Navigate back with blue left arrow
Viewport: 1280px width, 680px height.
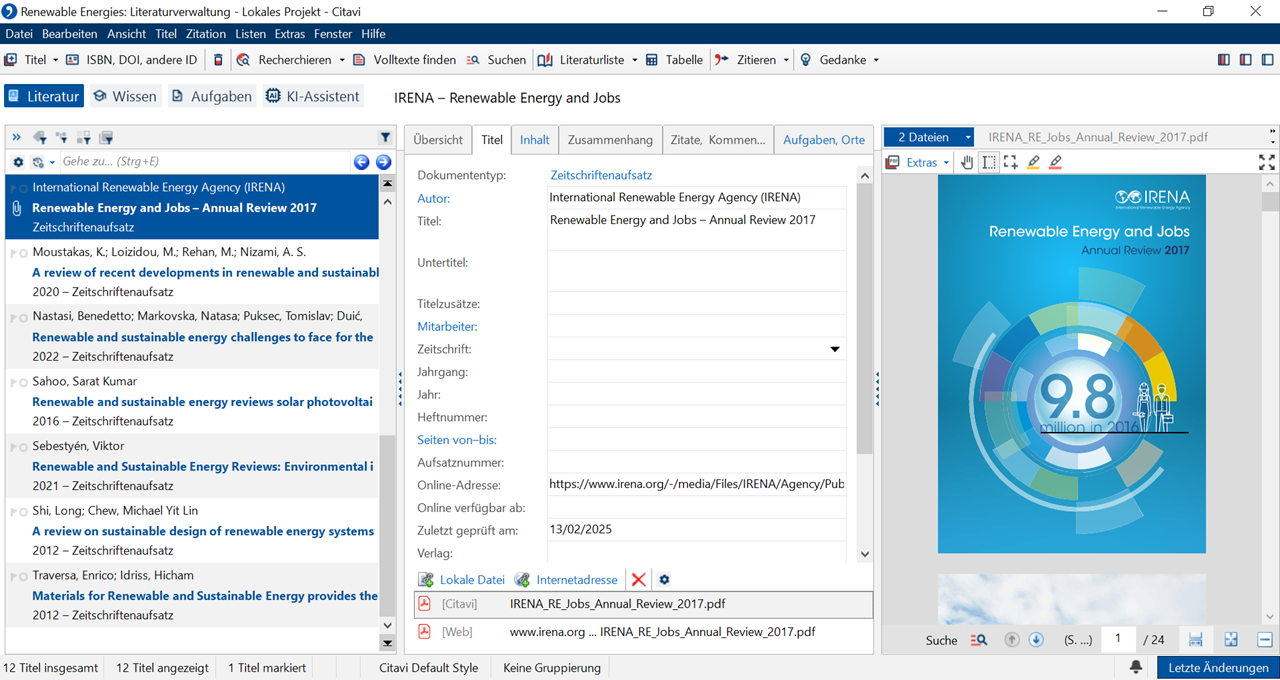click(362, 162)
